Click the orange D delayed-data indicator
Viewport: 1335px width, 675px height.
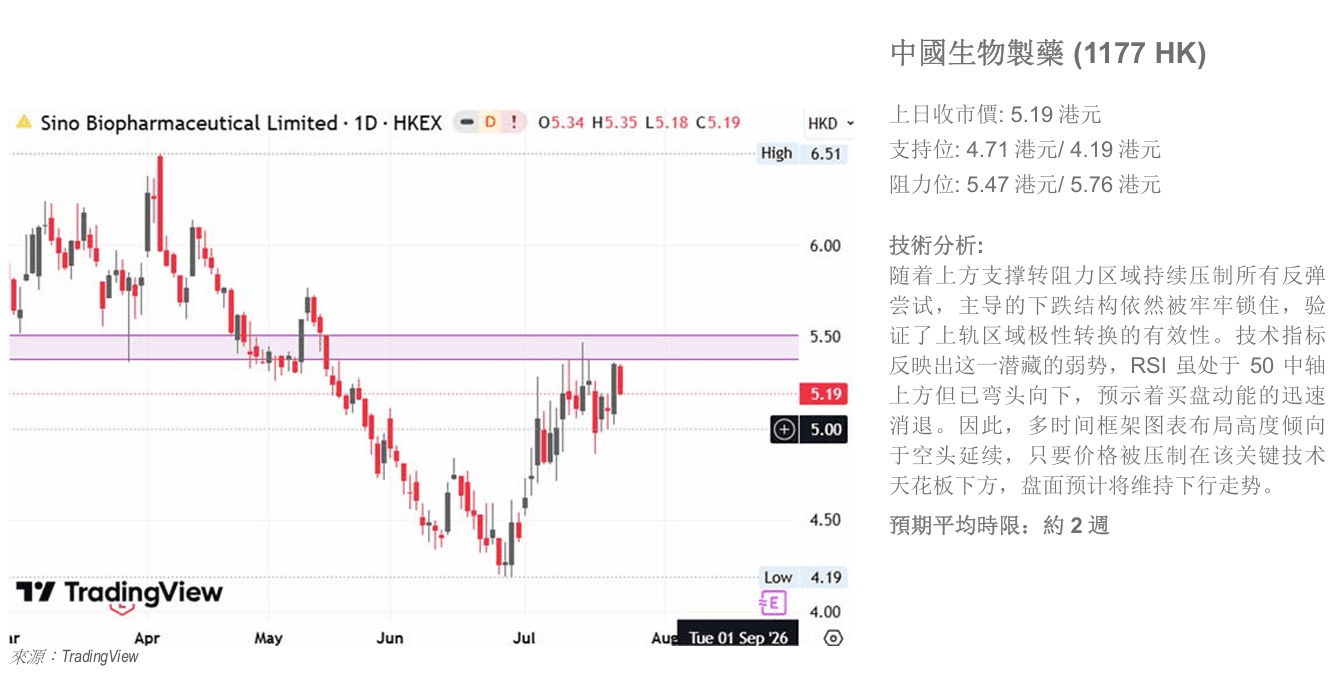[490, 123]
